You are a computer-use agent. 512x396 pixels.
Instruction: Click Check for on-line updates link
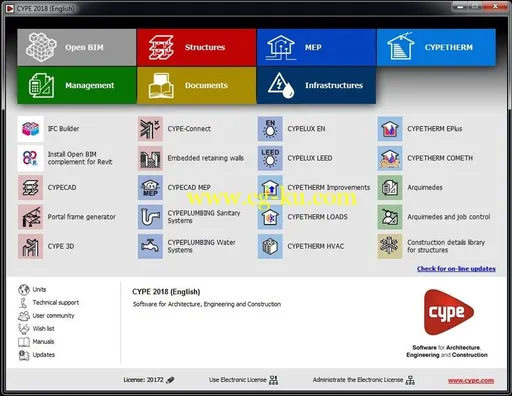[456, 269]
